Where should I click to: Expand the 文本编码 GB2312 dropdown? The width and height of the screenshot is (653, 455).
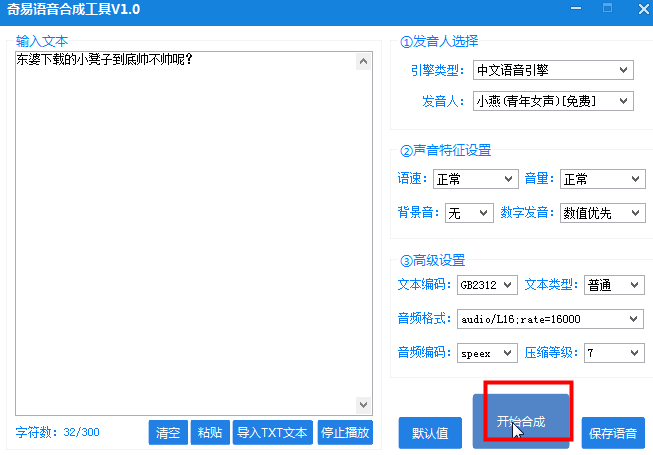(x=487, y=285)
